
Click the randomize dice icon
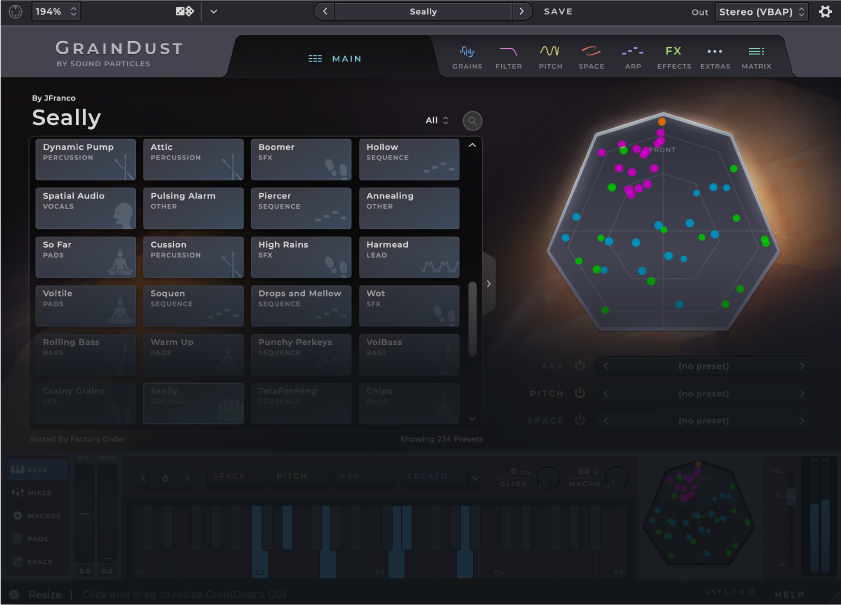click(x=185, y=12)
